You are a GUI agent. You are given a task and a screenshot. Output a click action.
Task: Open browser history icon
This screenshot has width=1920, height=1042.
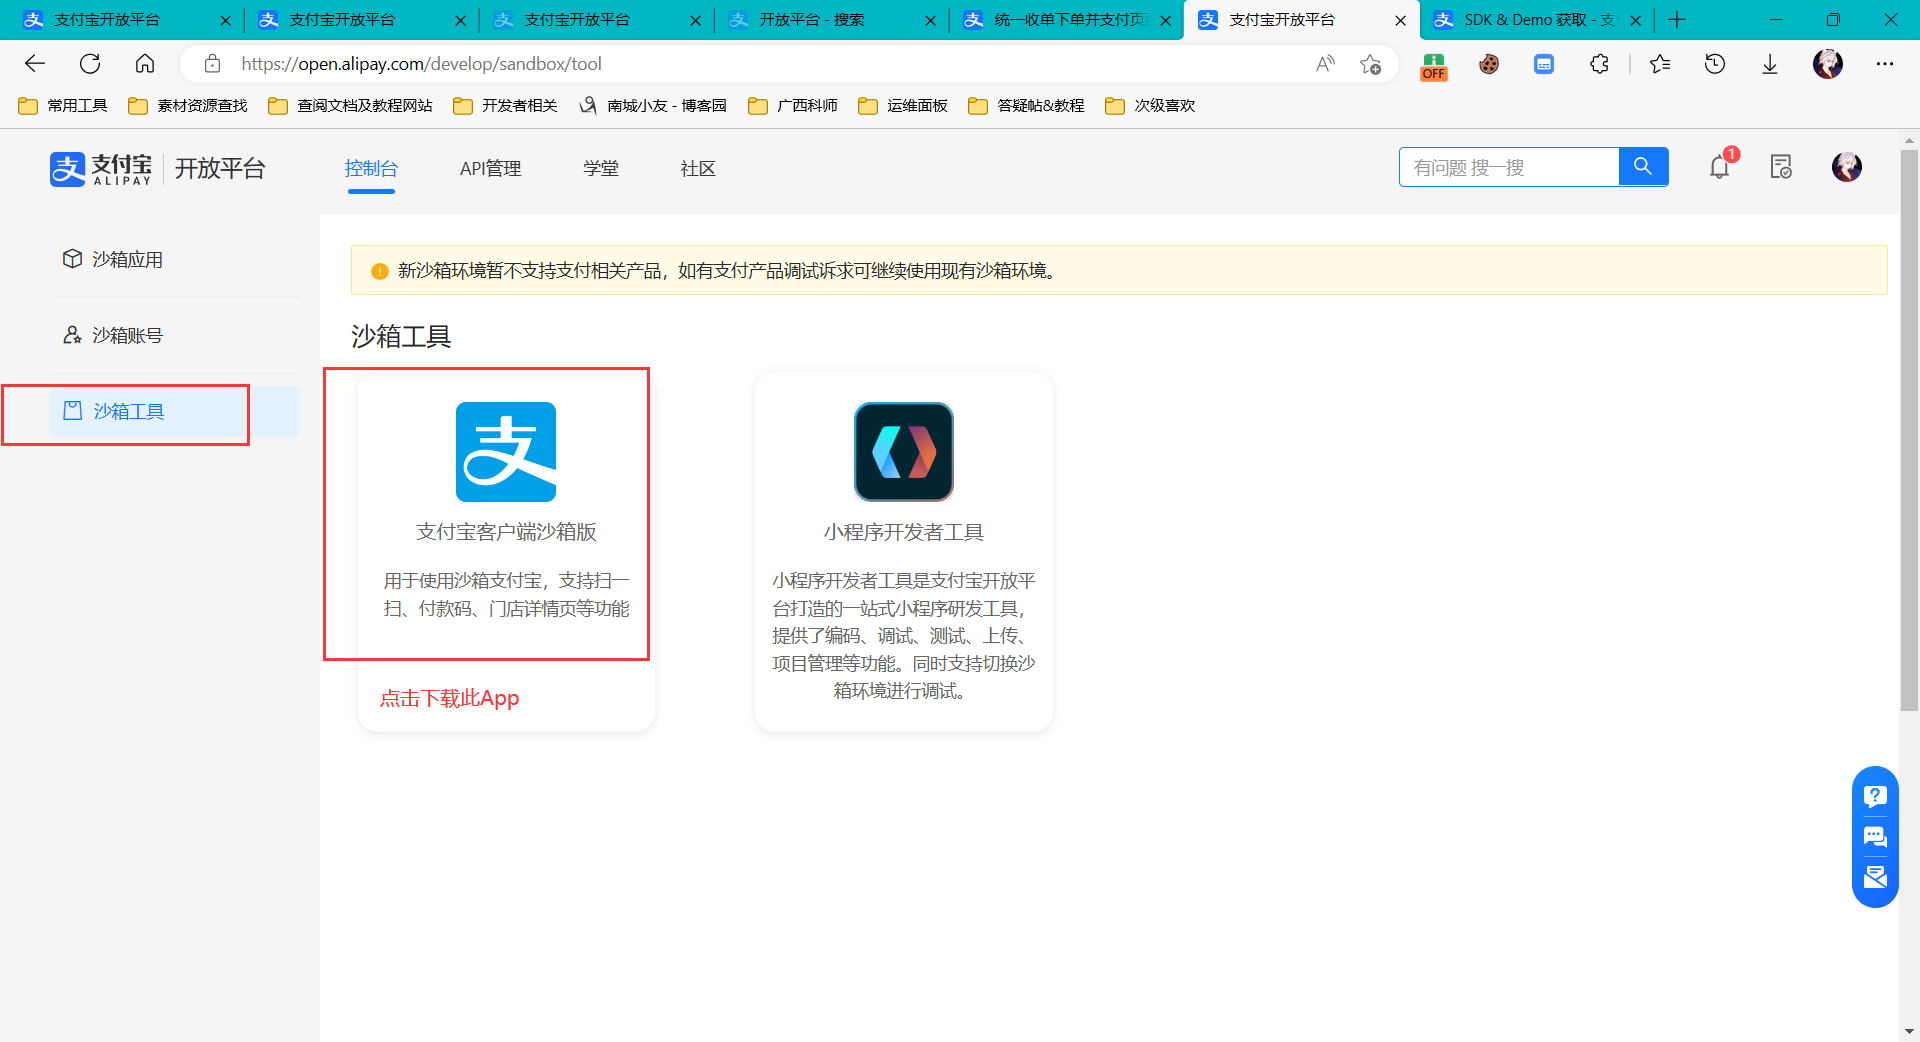1715,64
